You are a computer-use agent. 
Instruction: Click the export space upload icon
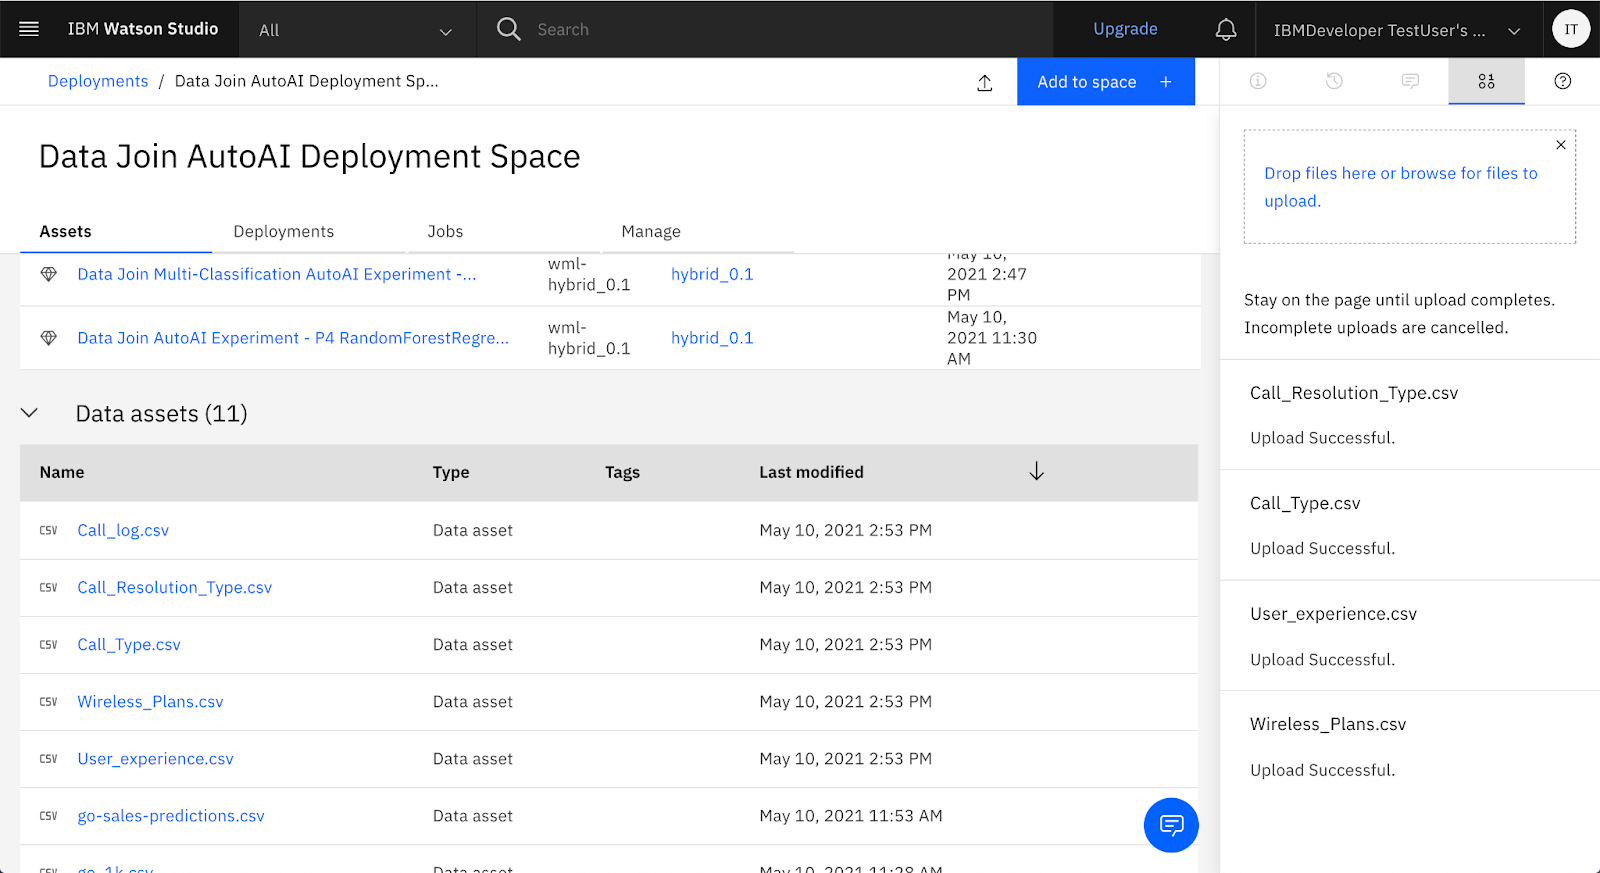[x=984, y=83]
